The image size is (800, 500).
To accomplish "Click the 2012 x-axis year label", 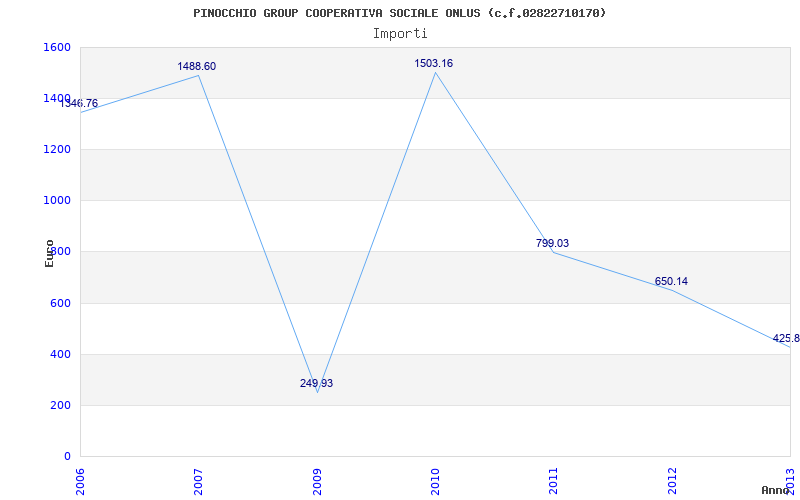I will pos(672,482).
